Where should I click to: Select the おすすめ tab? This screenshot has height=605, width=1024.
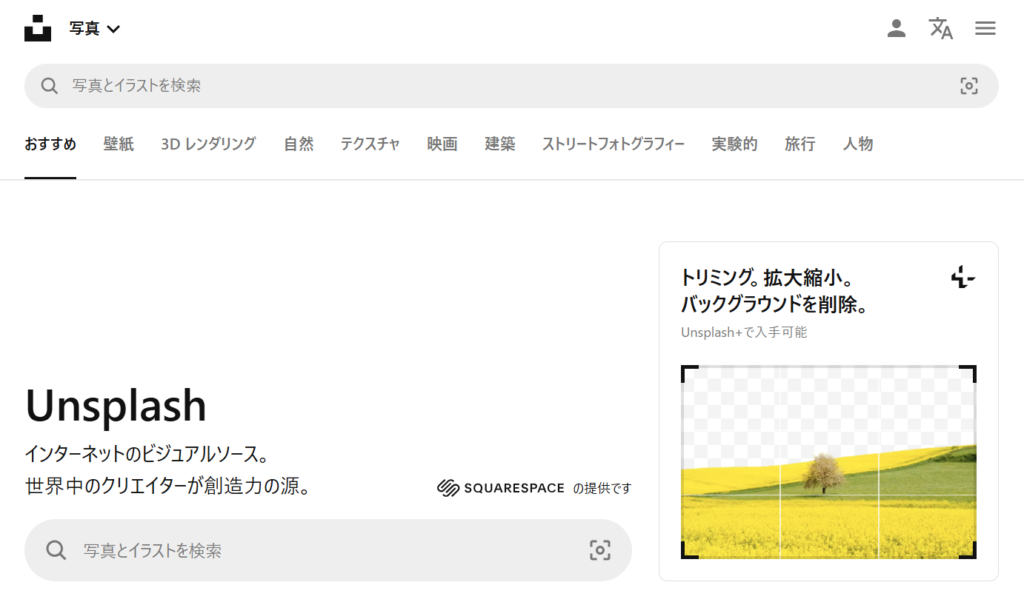pyautogui.click(x=50, y=144)
